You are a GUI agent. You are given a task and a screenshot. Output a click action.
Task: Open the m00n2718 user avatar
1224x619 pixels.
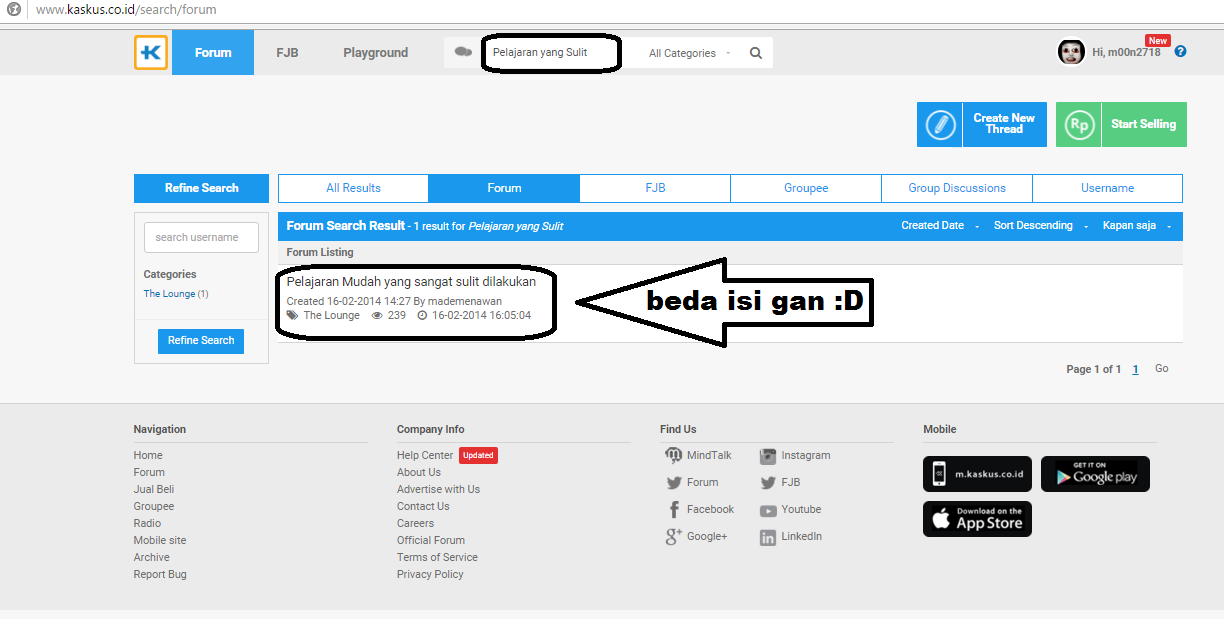(1071, 52)
